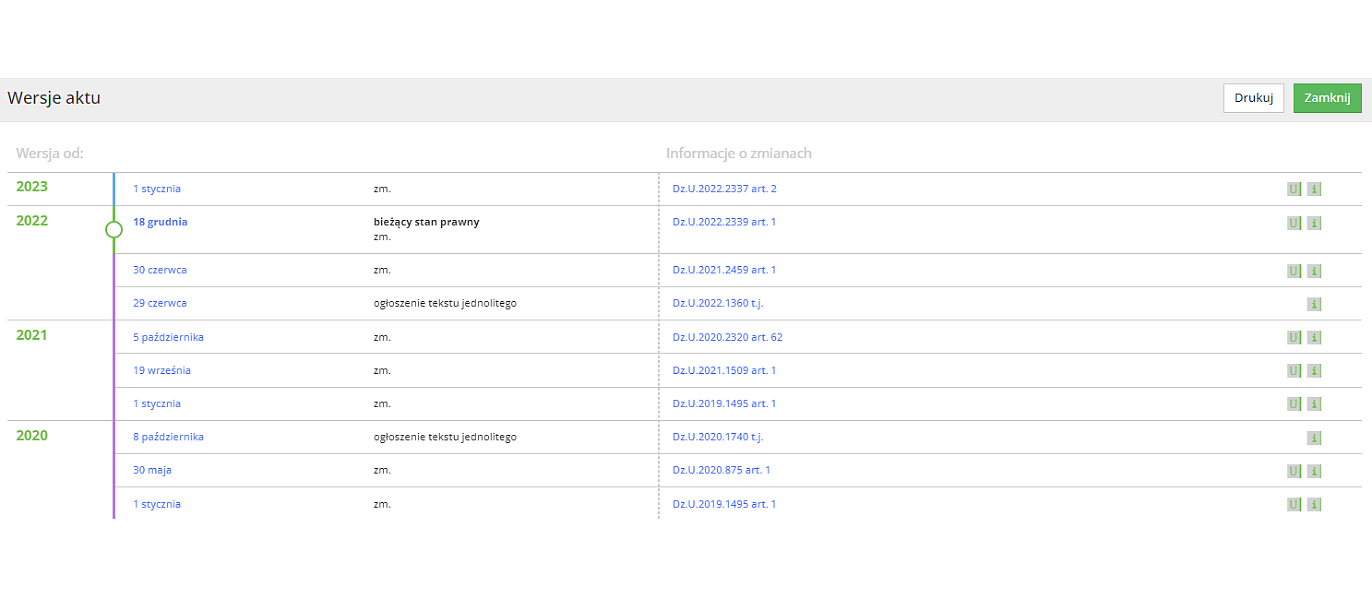Screen dimensions: 1372x607
Task: Open the info icon for the 18 grudnia version
Action: 1314,223
